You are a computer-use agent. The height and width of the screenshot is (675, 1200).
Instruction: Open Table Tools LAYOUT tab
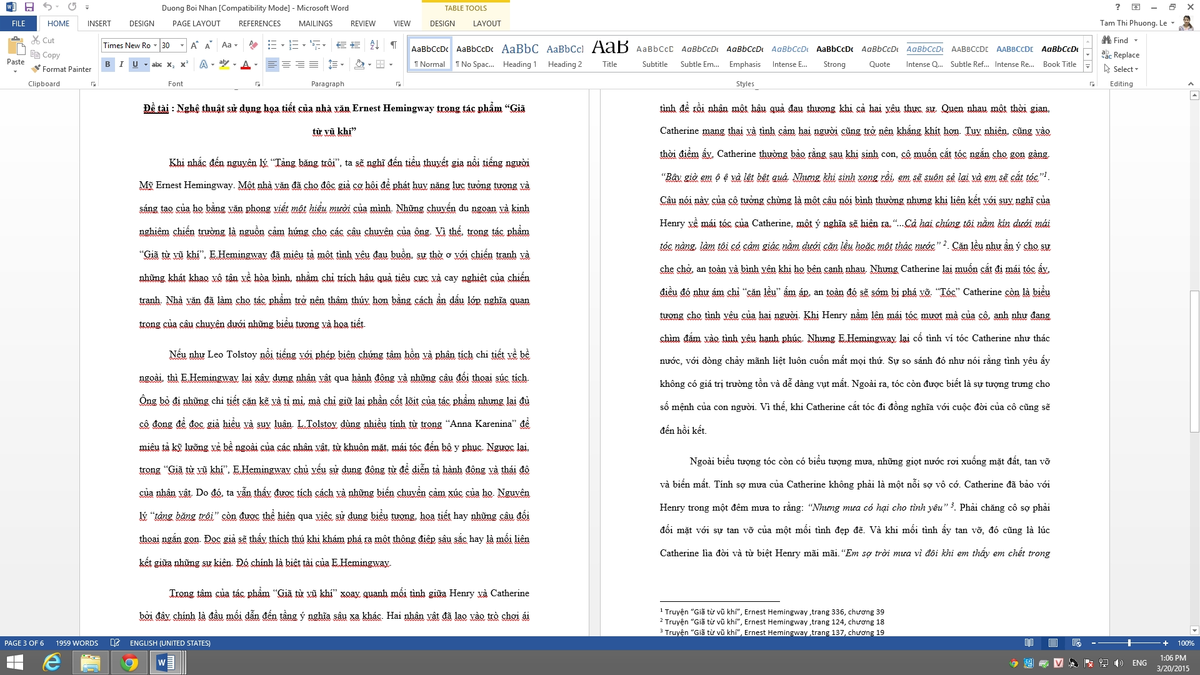click(x=487, y=23)
